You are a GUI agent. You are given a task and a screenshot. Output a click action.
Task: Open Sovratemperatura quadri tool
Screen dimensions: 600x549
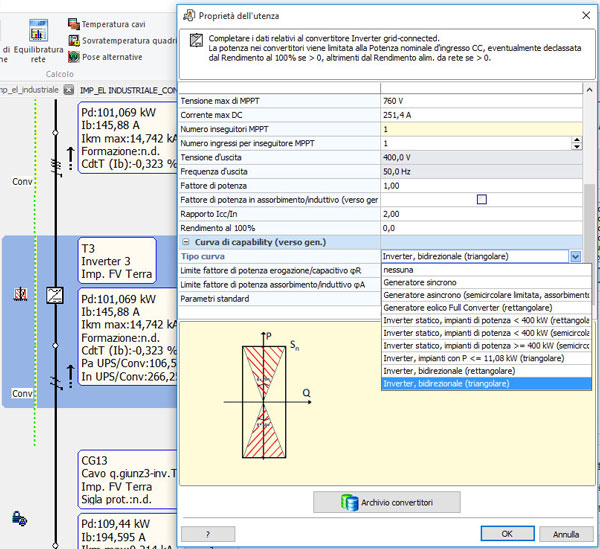[122, 41]
